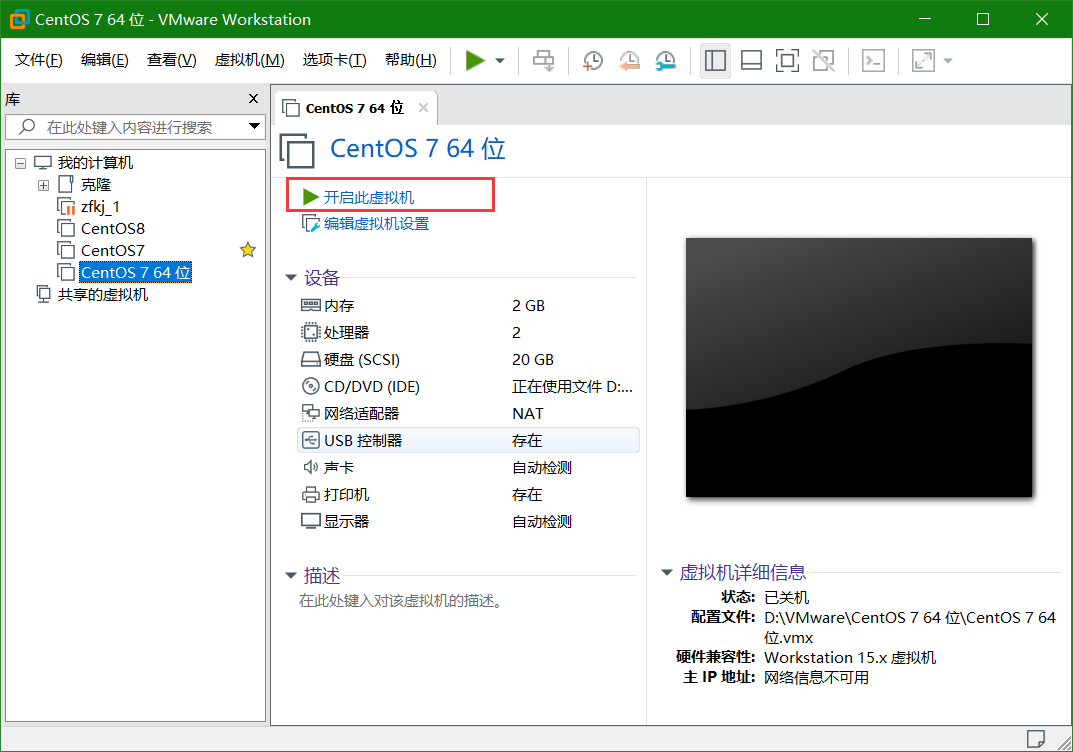Select the 网络适配器 device row
The height and width of the screenshot is (752, 1073).
(469, 413)
